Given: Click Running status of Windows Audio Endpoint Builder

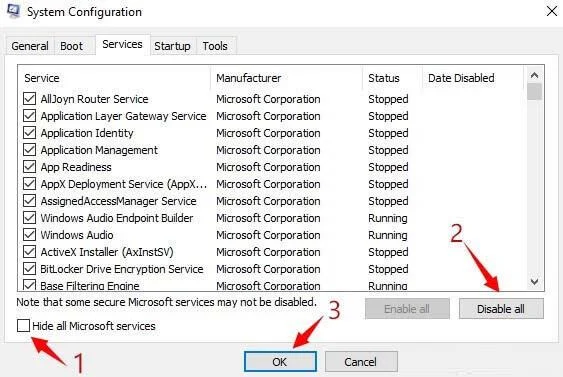Looking at the screenshot, I should (388, 218).
